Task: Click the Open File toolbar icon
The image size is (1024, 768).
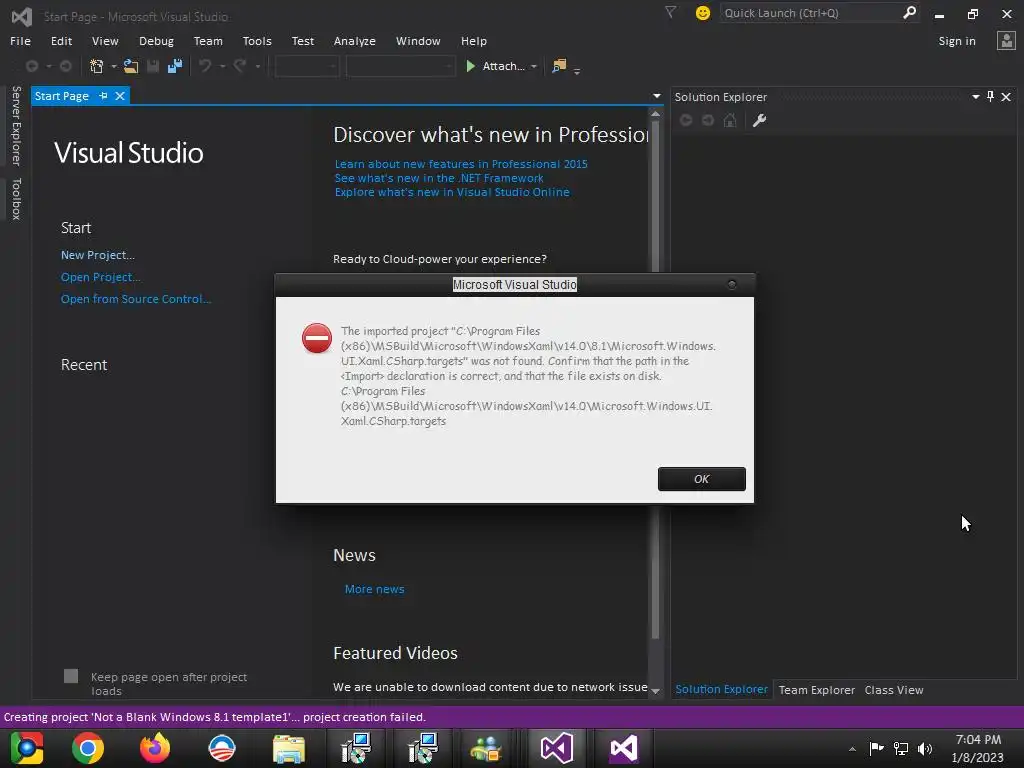Action: pyautogui.click(x=131, y=66)
